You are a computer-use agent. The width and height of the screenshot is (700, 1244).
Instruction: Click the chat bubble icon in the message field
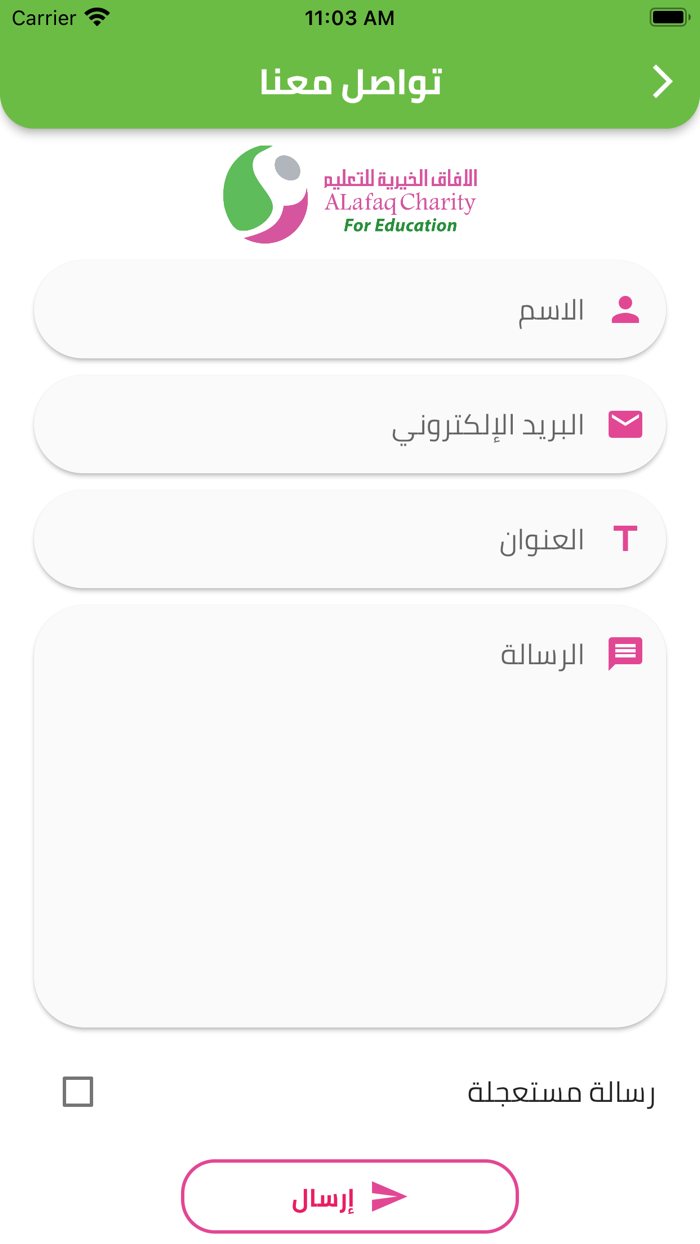click(625, 654)
